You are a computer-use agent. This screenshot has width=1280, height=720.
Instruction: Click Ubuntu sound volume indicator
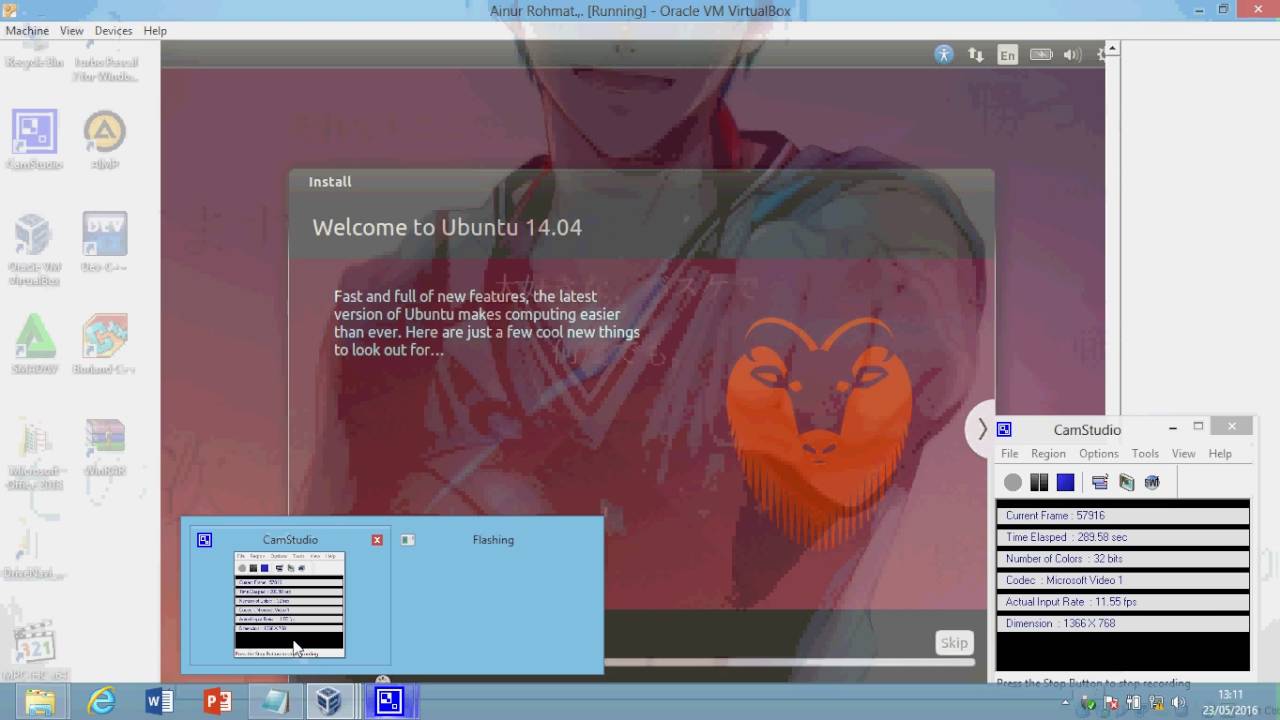(1072, 55)
